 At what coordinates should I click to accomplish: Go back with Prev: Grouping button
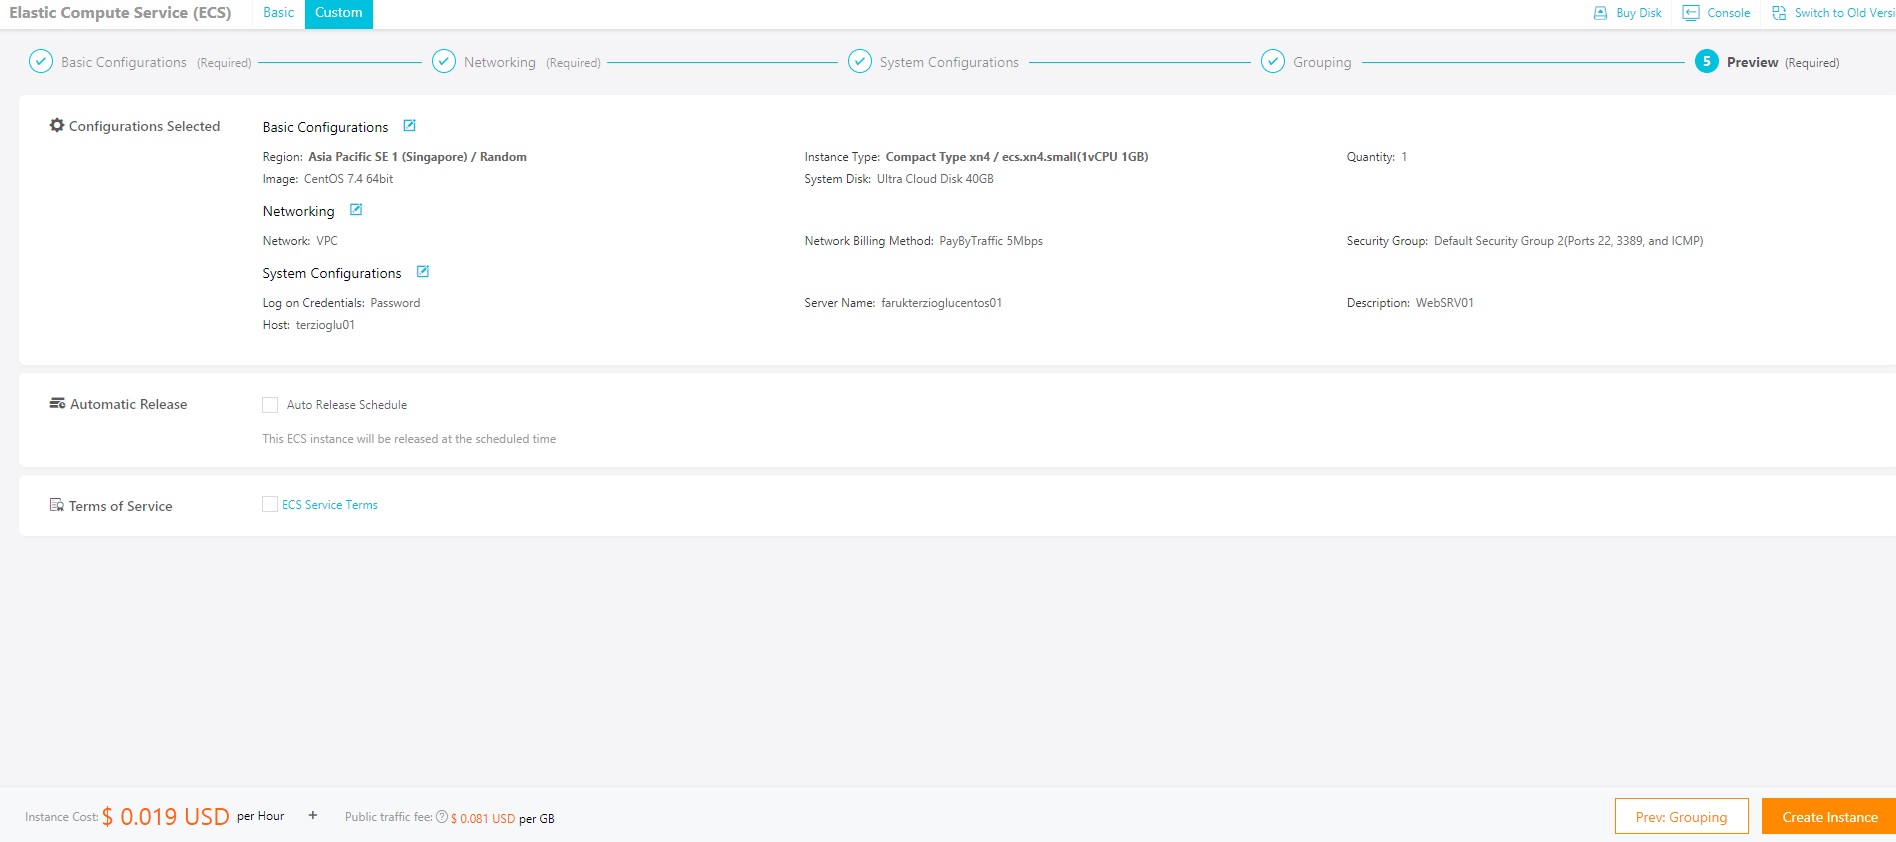1682,816
